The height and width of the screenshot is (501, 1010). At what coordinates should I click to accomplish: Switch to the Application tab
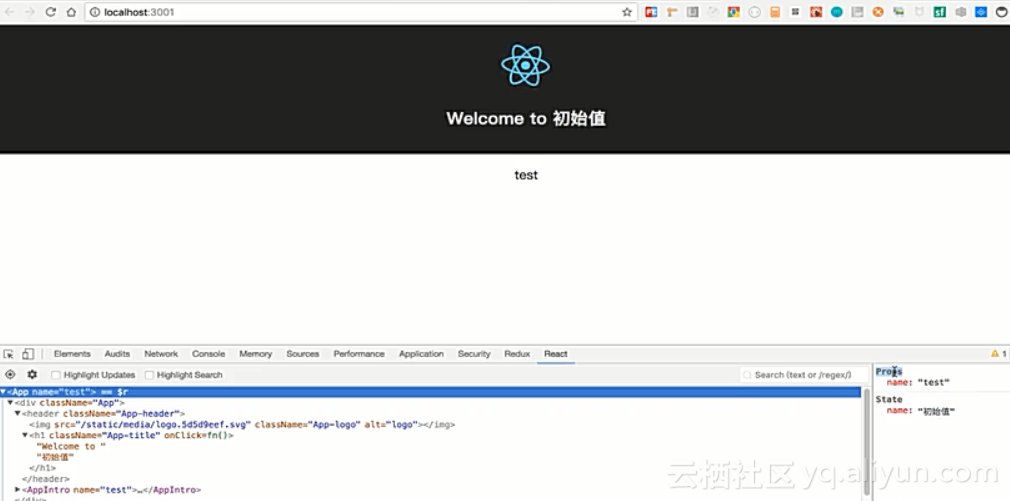[421, 354]
